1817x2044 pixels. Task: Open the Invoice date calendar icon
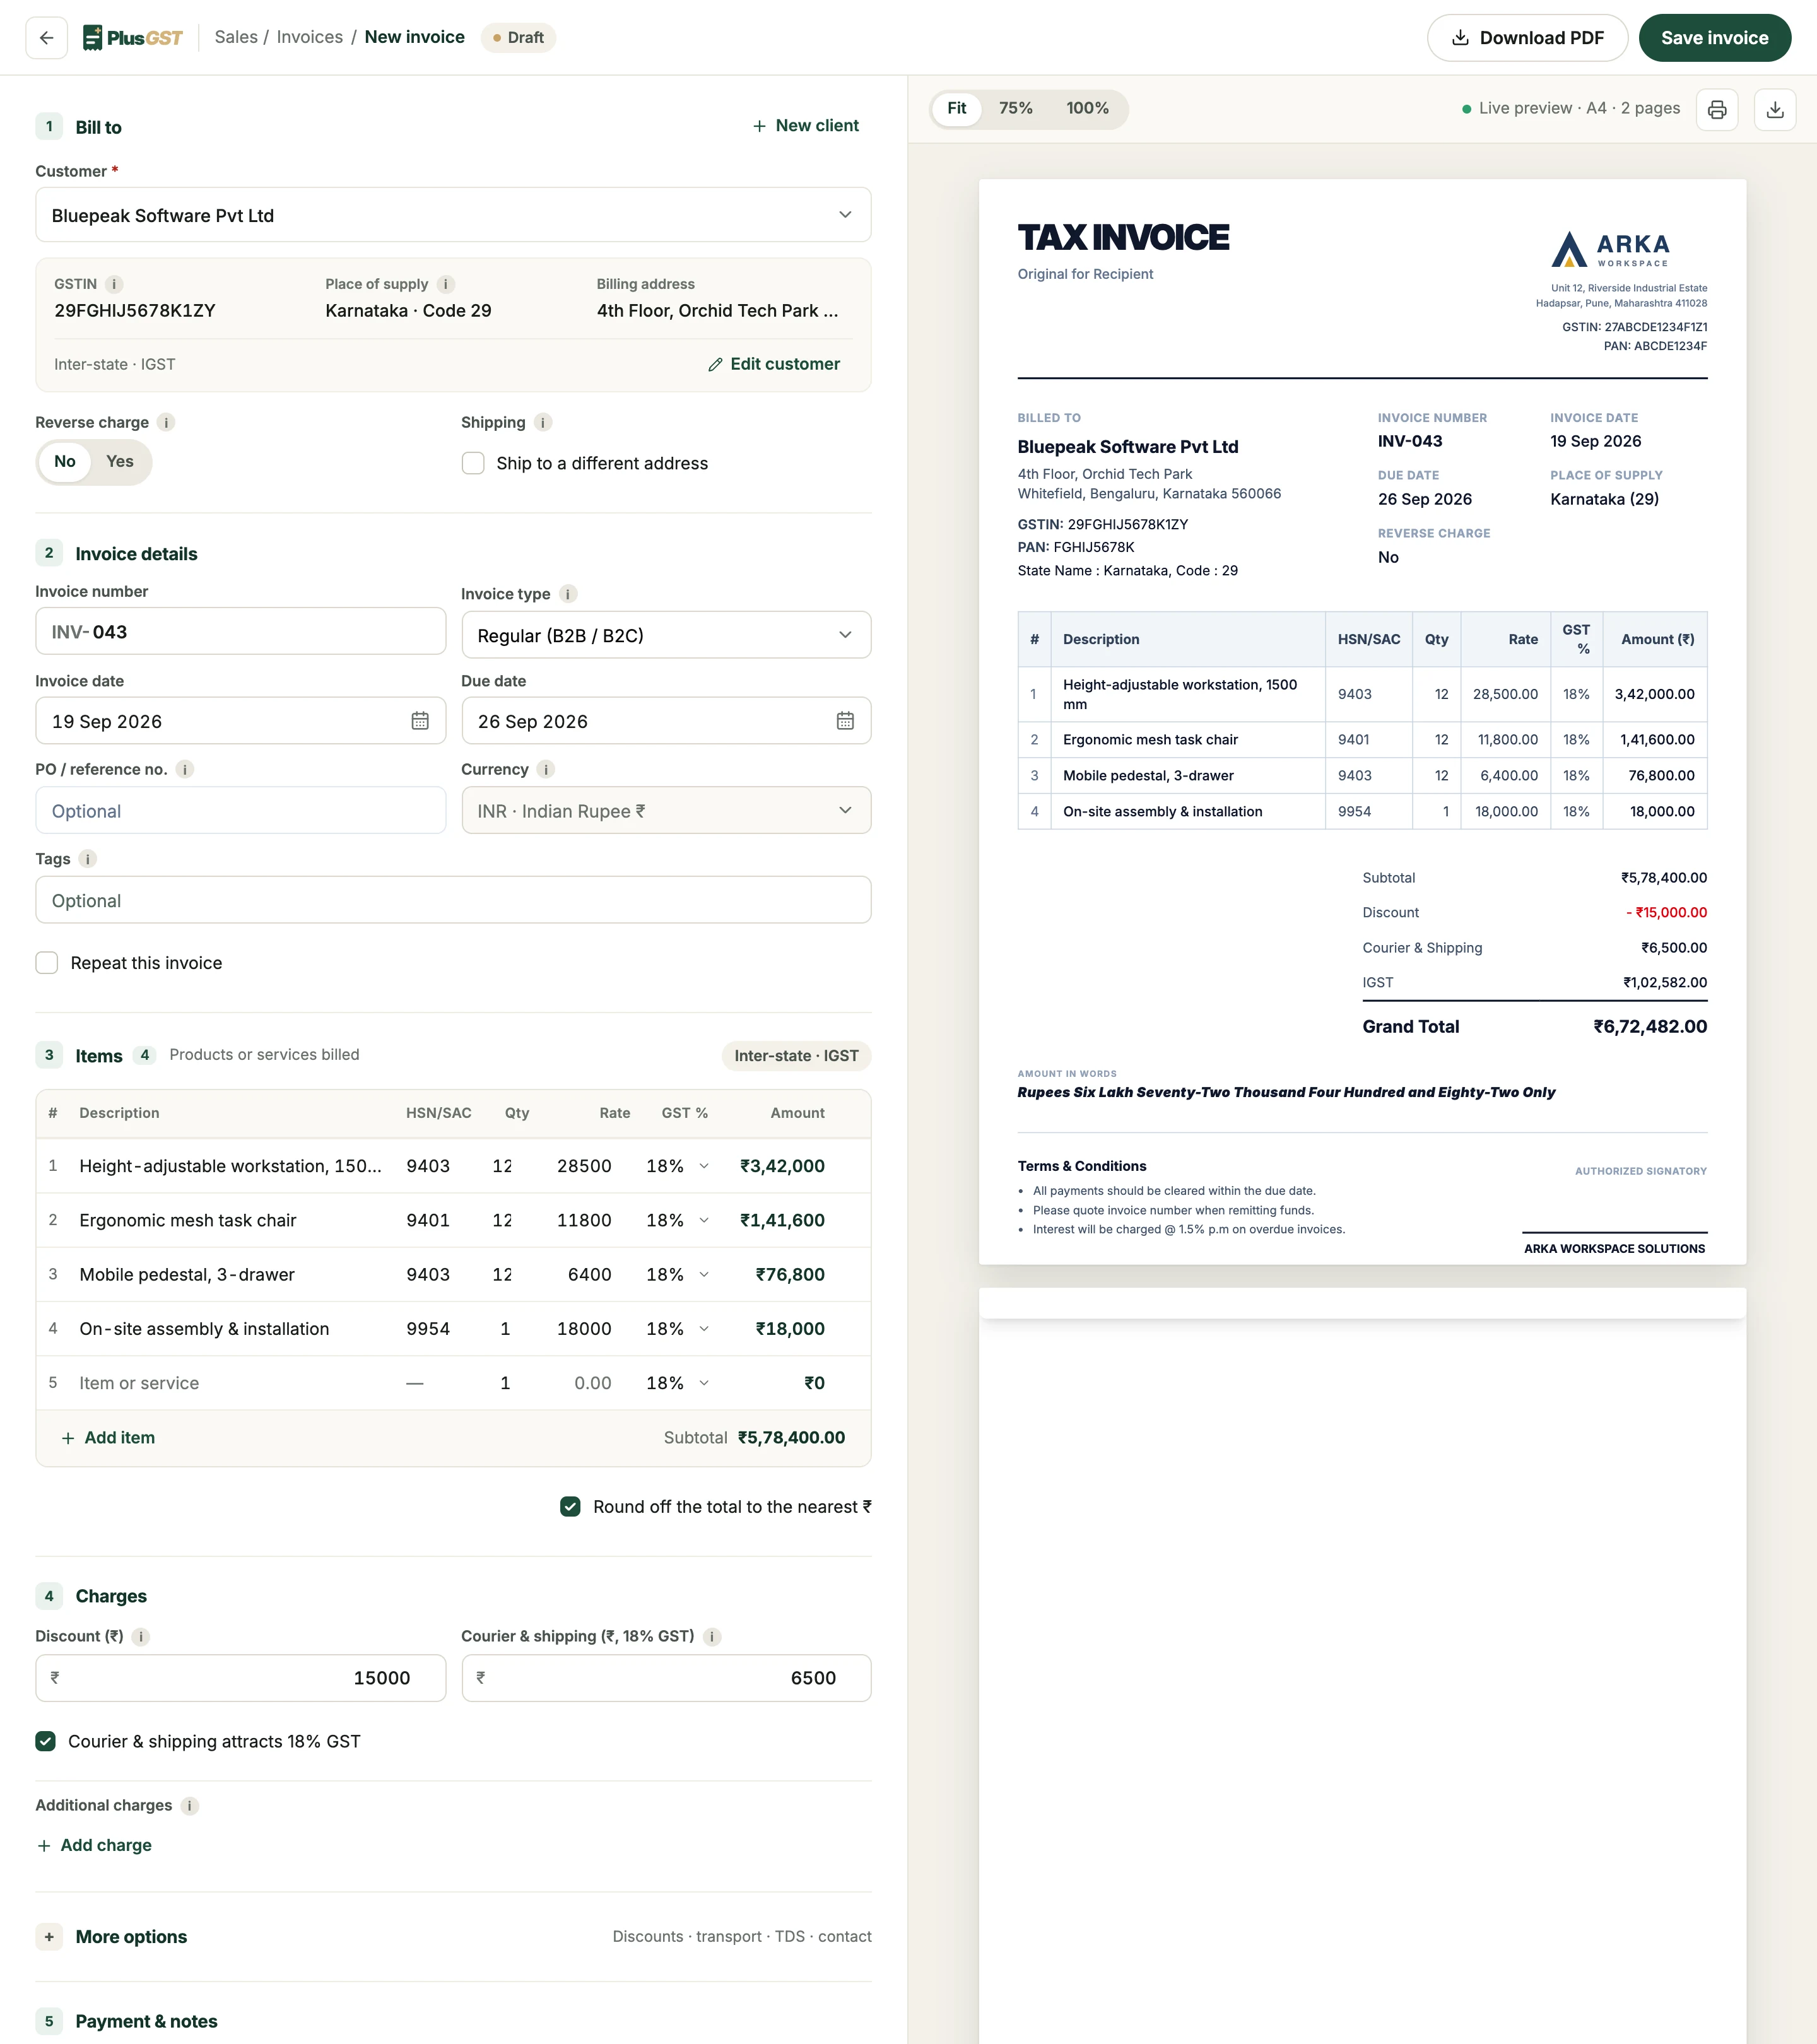(420, 721)
